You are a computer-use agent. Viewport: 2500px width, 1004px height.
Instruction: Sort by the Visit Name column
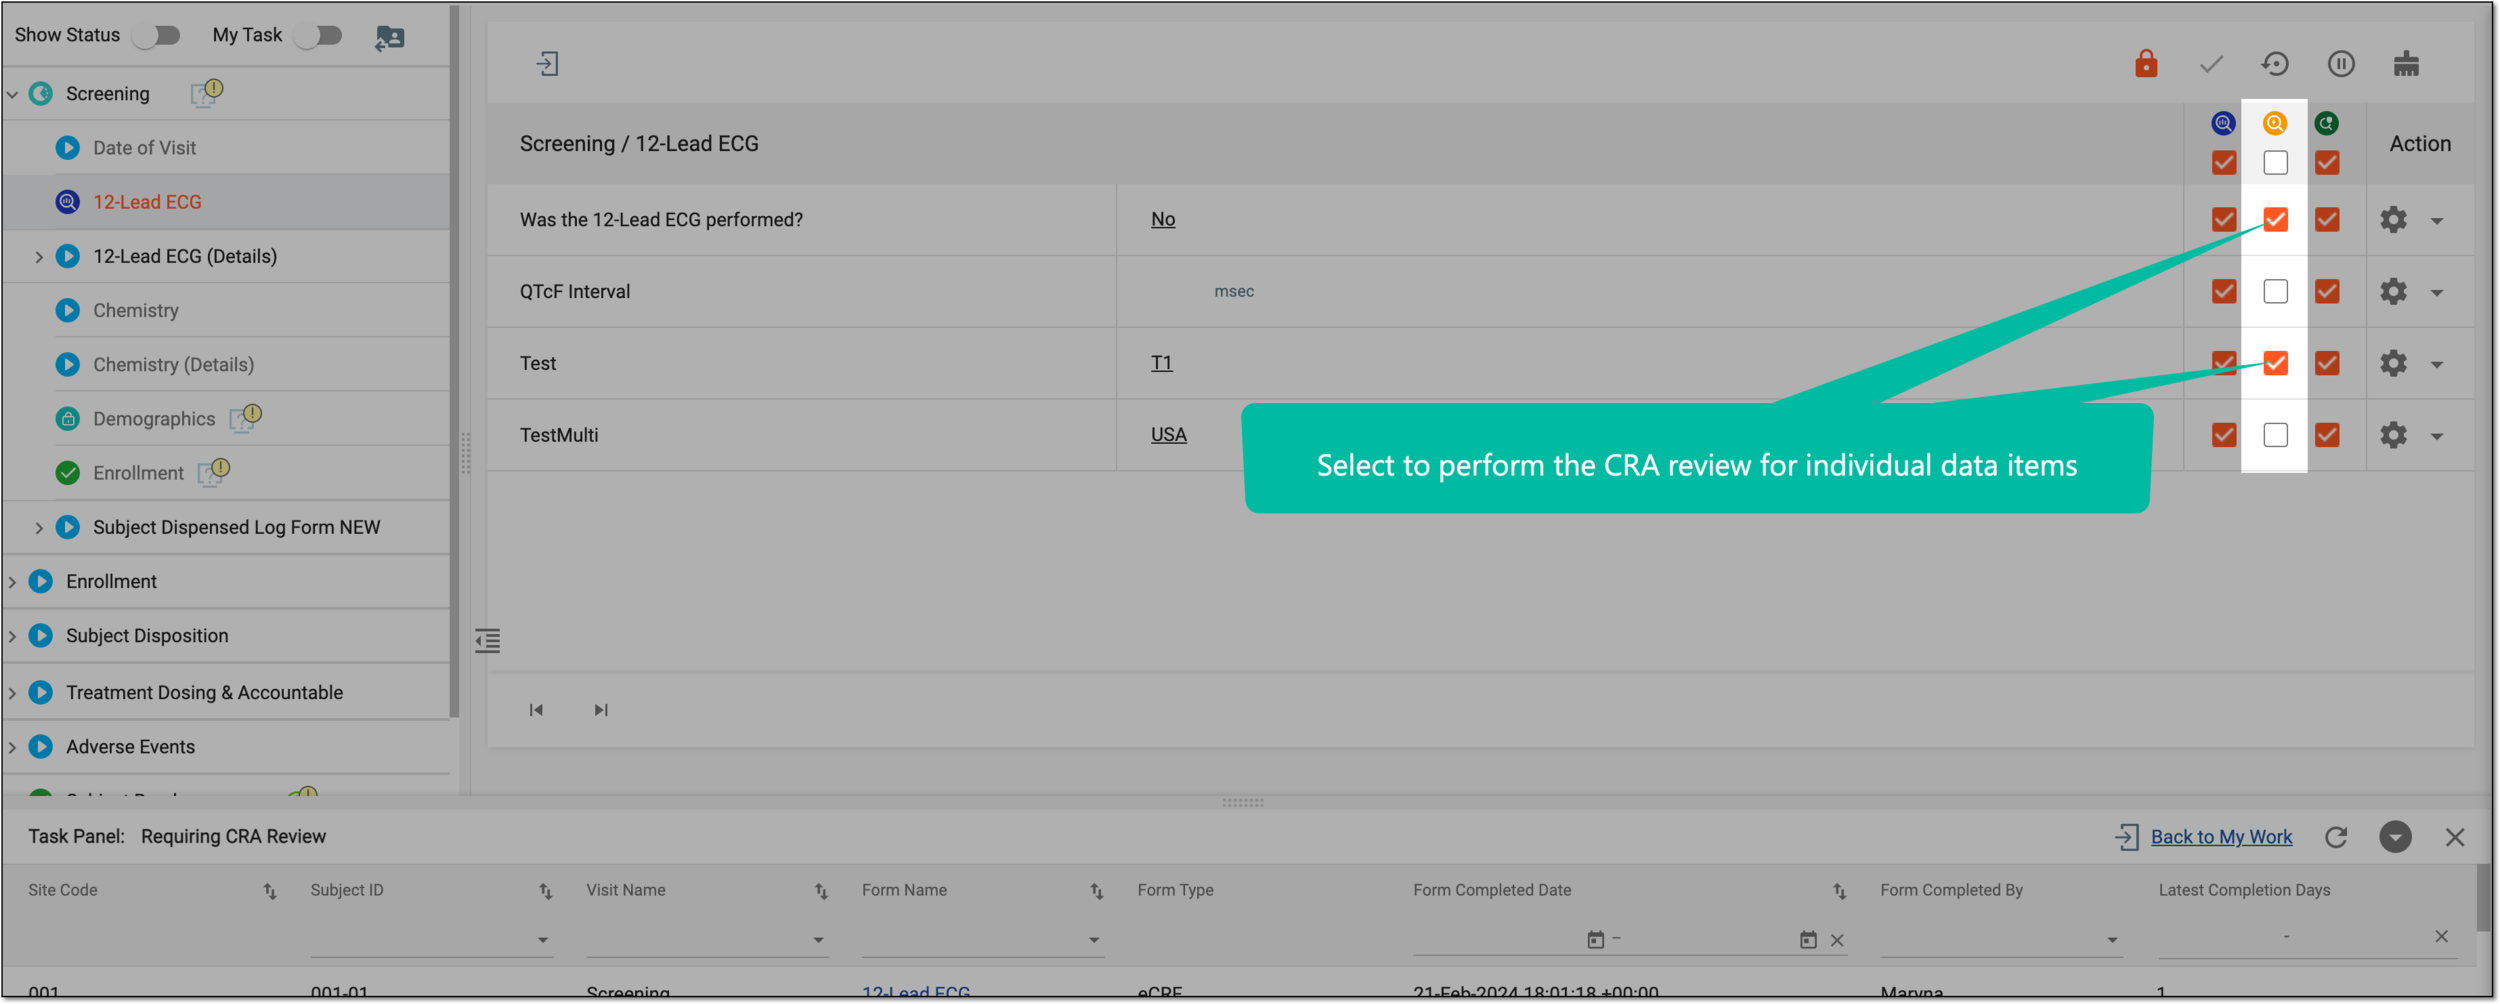click(x=821, y=892)
